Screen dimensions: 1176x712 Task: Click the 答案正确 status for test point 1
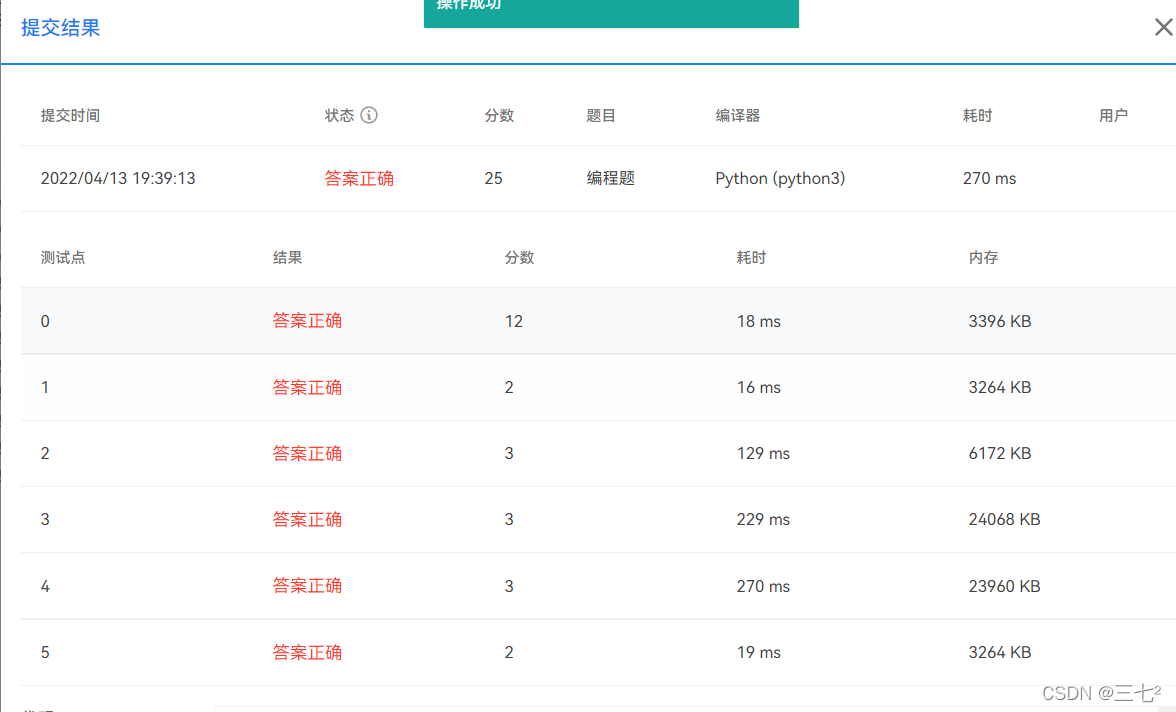point(307,387)
